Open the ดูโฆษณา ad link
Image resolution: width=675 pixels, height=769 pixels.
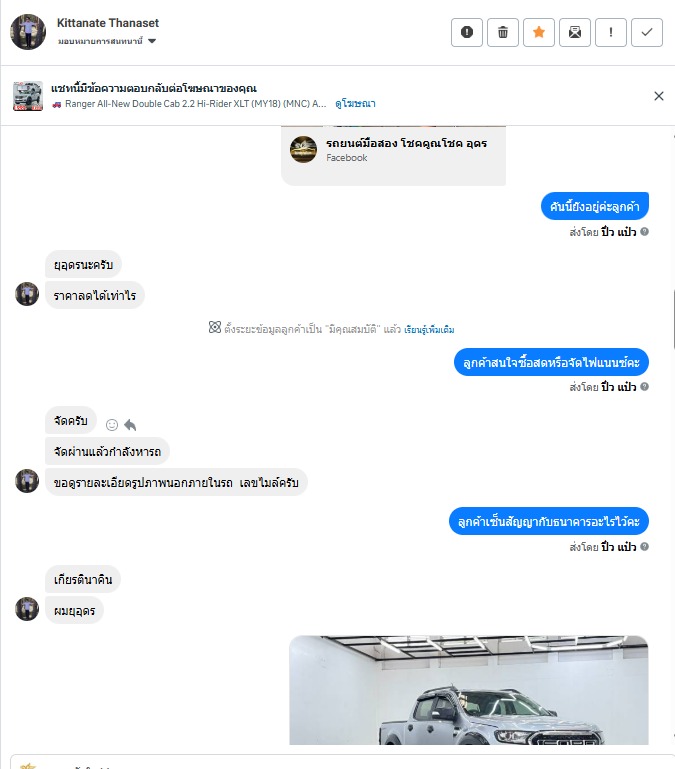(x=355, y=103)
